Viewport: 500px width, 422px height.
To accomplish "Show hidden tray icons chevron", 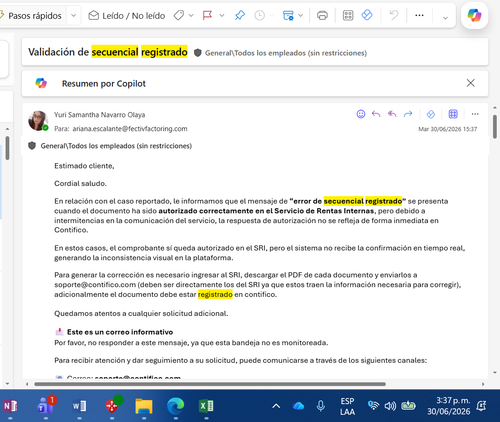I will tap(276, 406).
